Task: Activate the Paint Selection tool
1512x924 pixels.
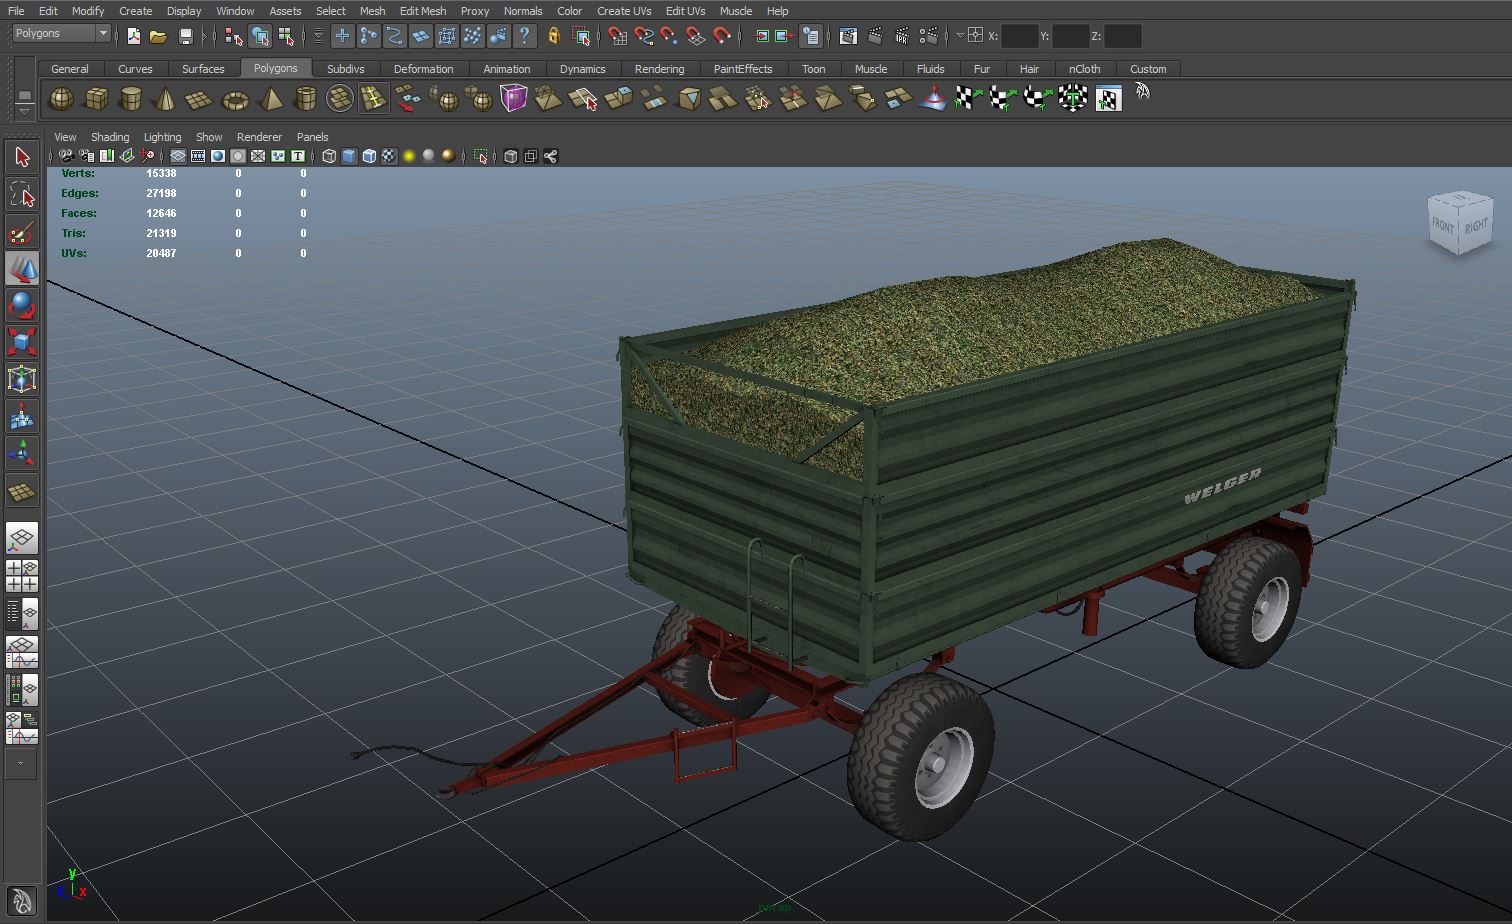Action: [x=21, y=233]
